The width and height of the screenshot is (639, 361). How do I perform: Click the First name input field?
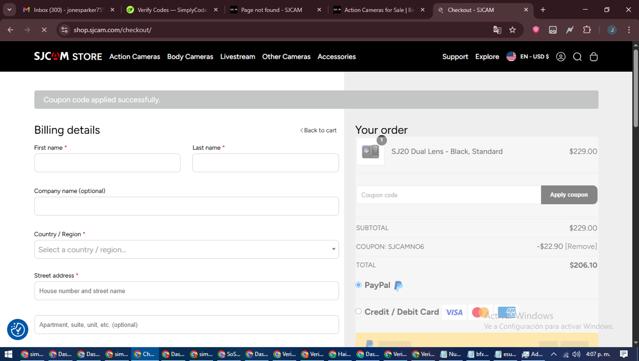tap(107, 163)
